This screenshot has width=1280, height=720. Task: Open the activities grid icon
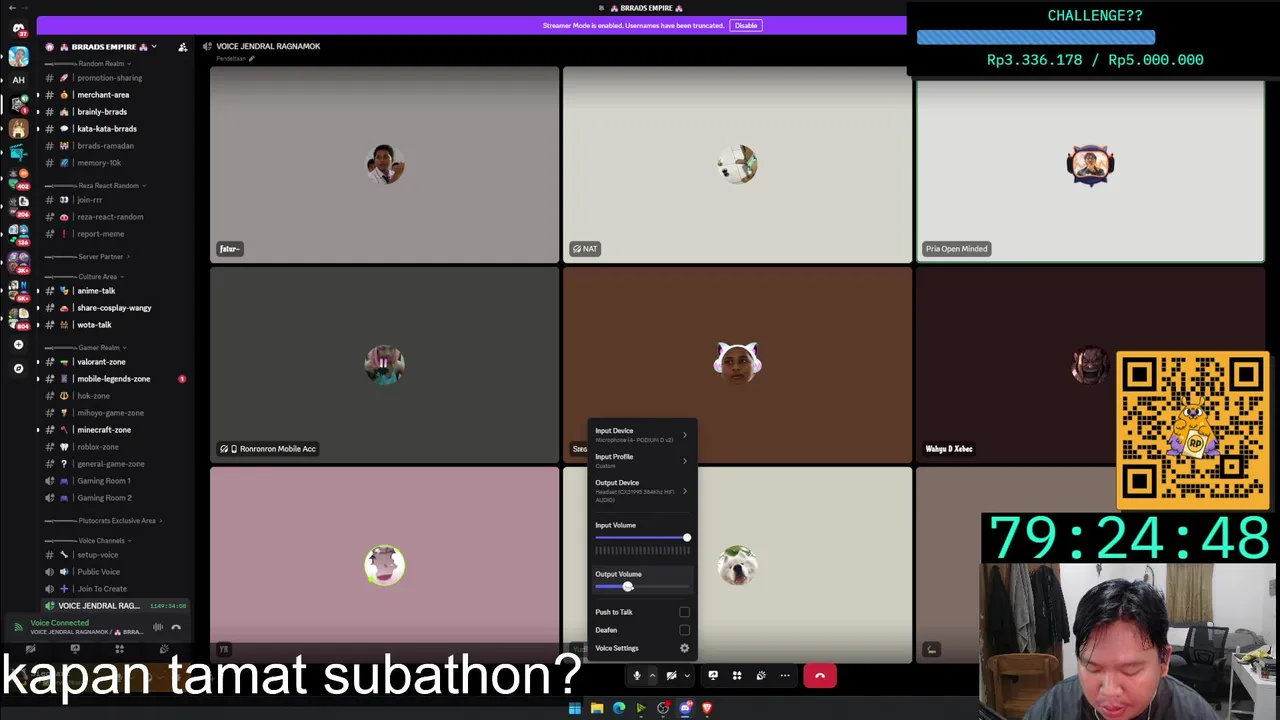(737, 676)
